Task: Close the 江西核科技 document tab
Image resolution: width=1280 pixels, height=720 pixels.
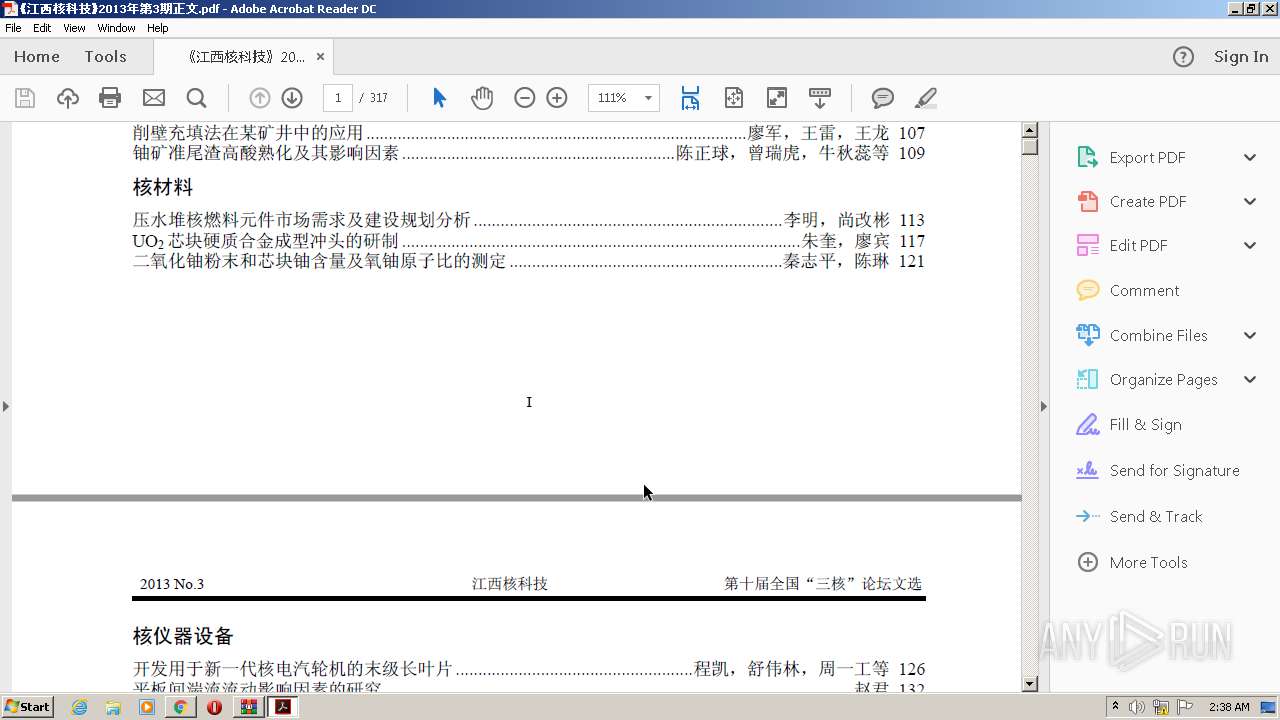Action: click(320, 57)
